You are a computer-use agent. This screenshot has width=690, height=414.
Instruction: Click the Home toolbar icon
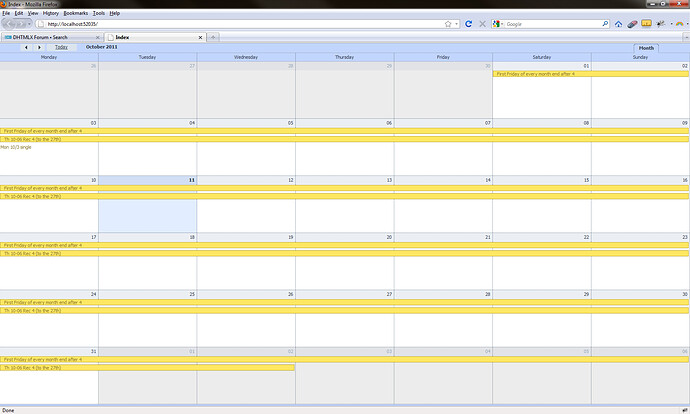(618, 24)
